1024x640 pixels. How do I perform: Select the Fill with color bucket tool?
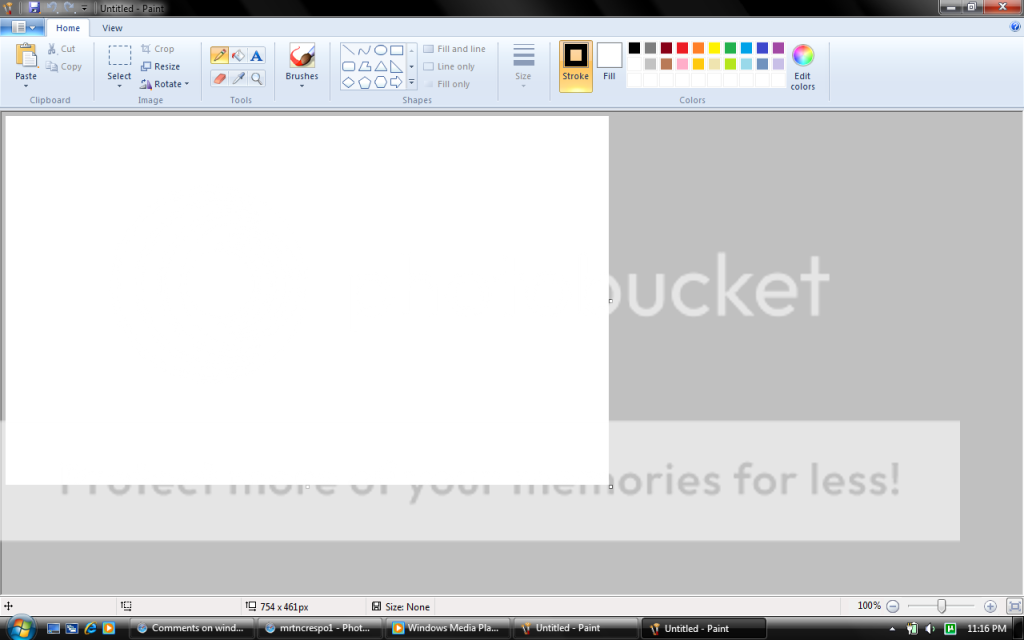tap(238, 56)
